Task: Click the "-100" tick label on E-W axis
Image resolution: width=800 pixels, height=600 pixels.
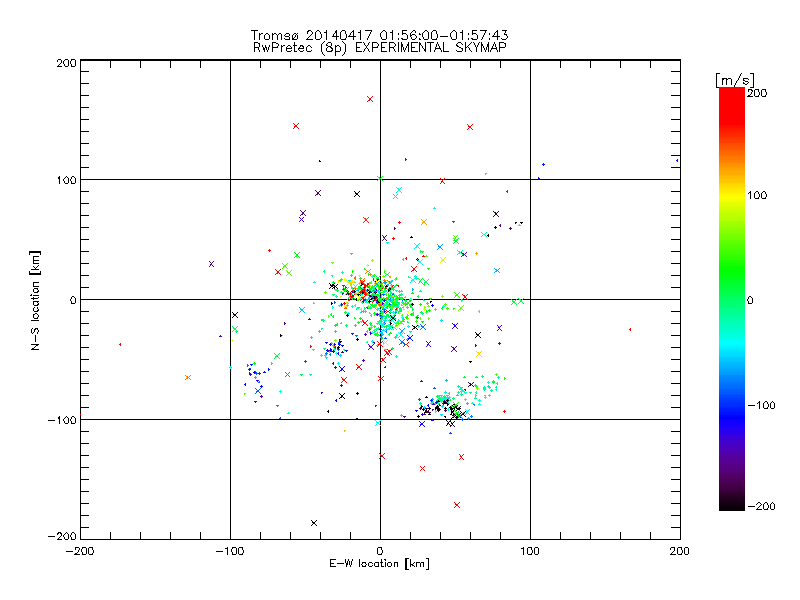Action: tap(230, 551)
